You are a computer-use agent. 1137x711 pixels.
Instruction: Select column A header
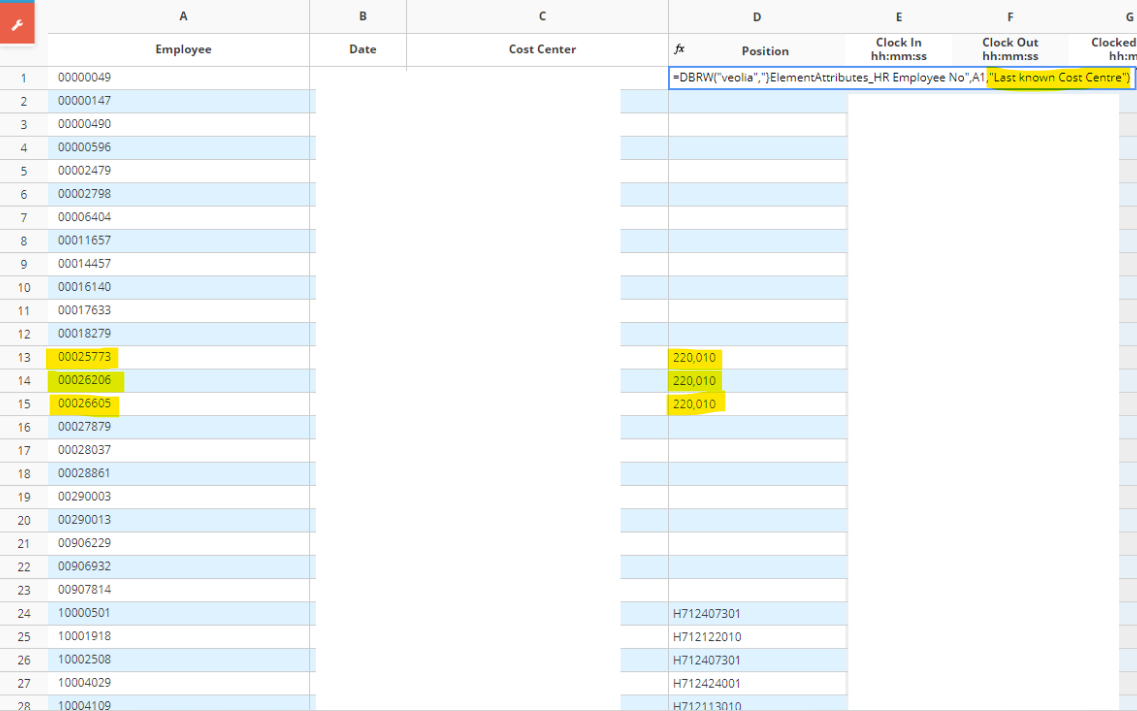click(x=183, y=16)
